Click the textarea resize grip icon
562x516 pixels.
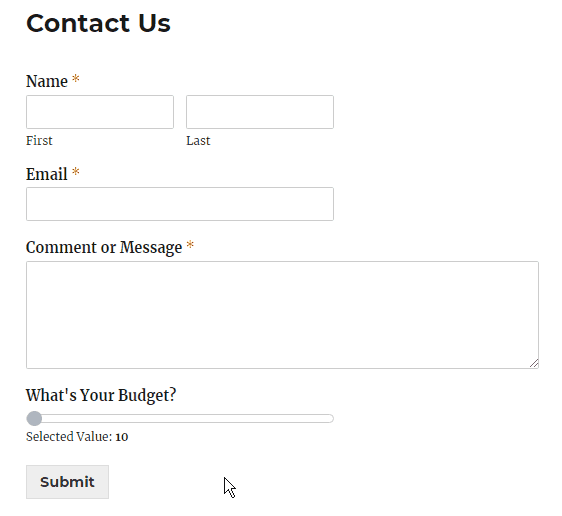point(534,363)
